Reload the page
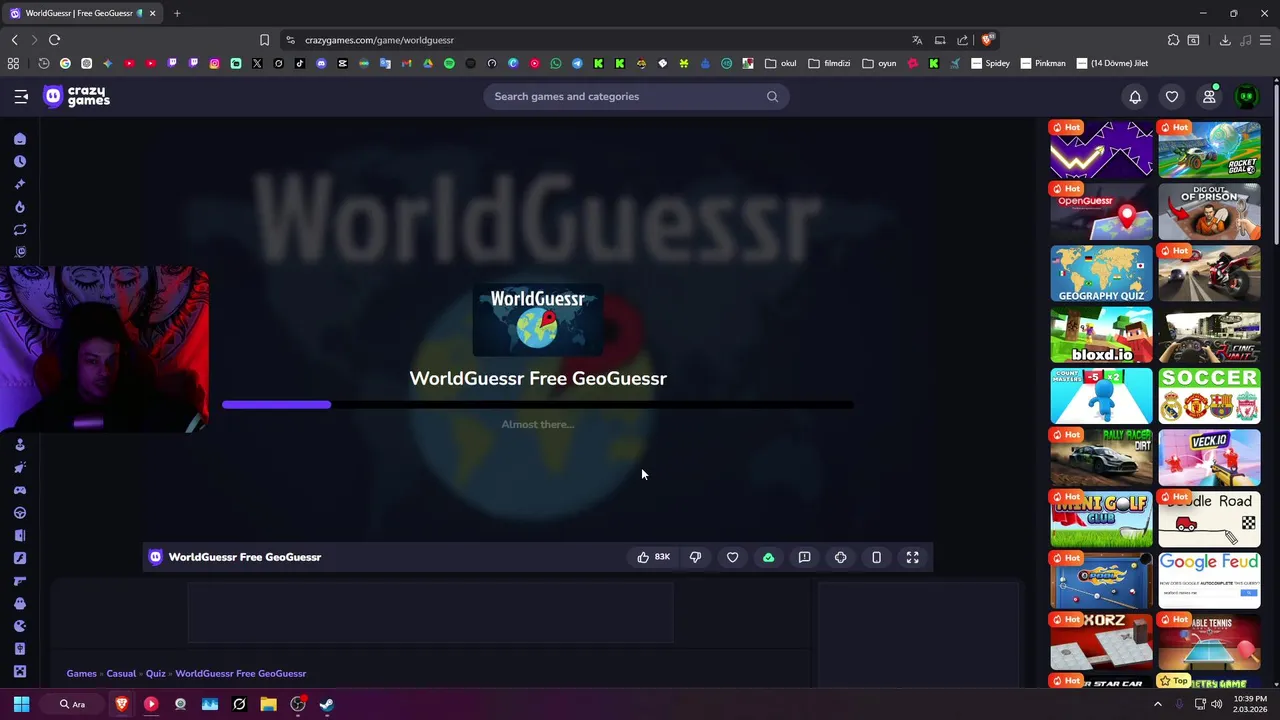Image resolution: width=1280 pixels, height=720 pixels. point(54,40)
